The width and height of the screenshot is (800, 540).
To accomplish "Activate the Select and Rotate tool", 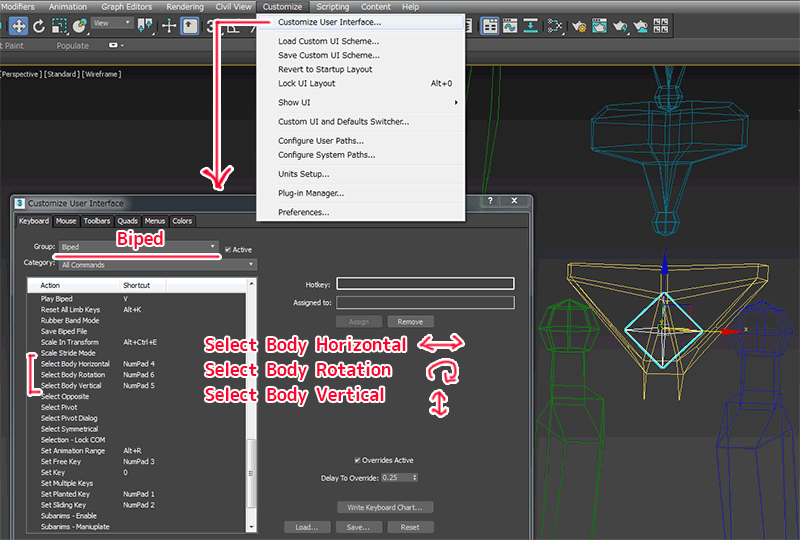I will [39, 26].
